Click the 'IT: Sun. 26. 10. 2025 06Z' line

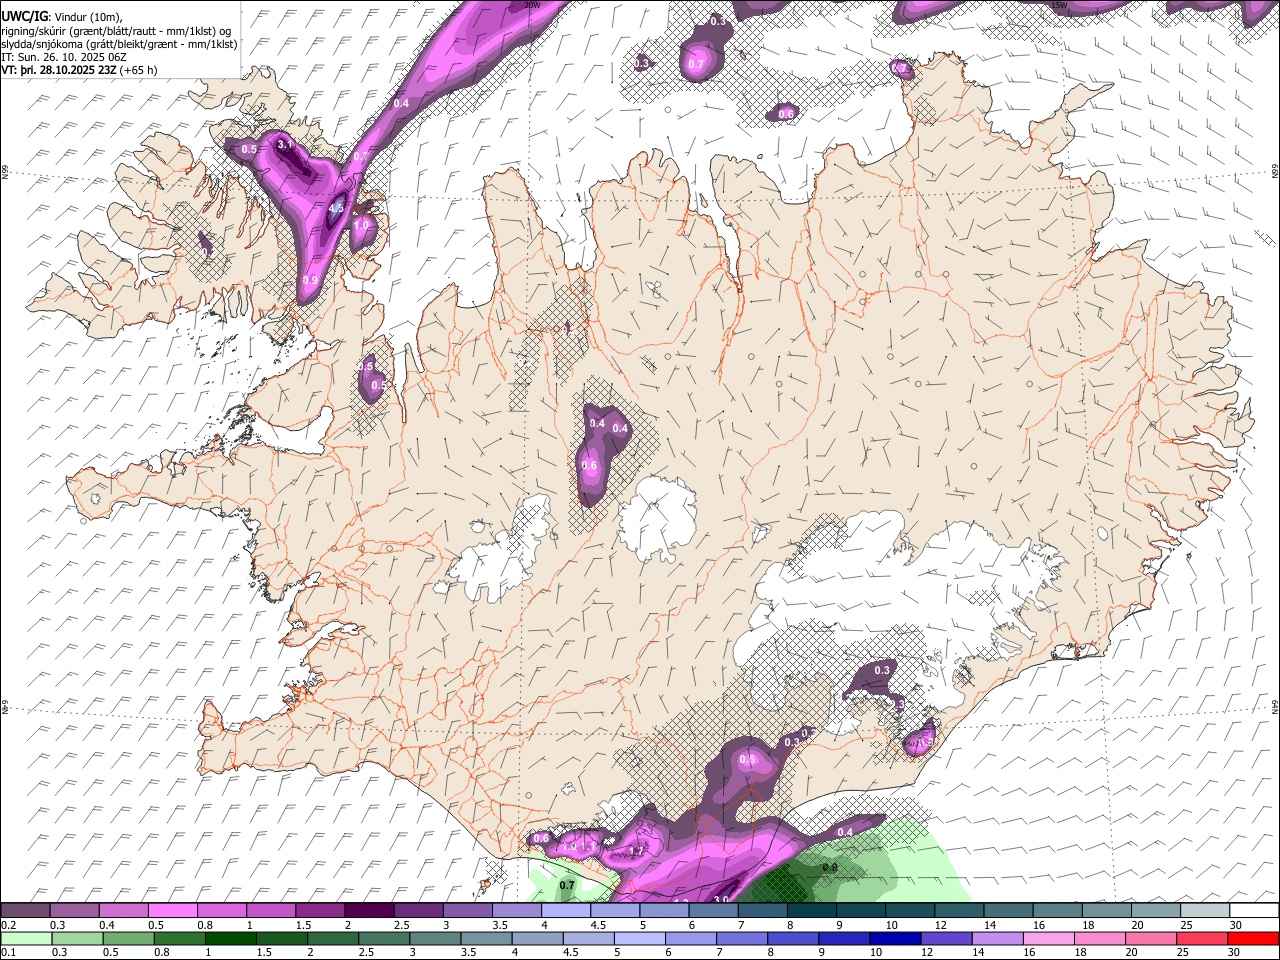pyautogui.click(x=63, y=57)
